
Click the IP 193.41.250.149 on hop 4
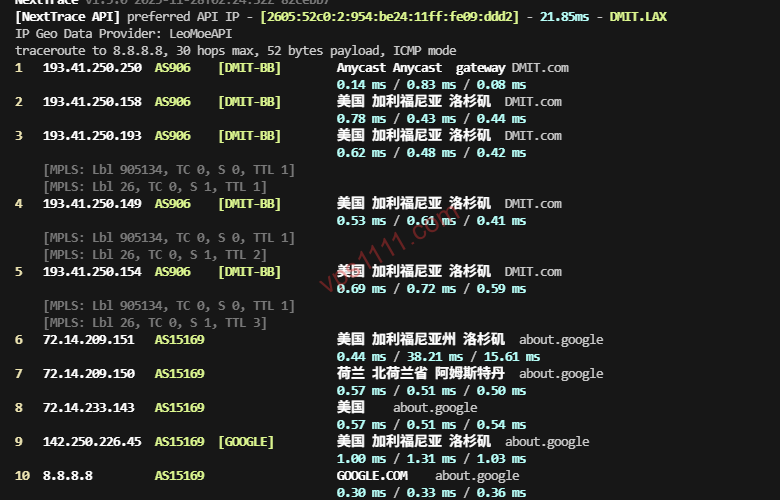point(93,203)
